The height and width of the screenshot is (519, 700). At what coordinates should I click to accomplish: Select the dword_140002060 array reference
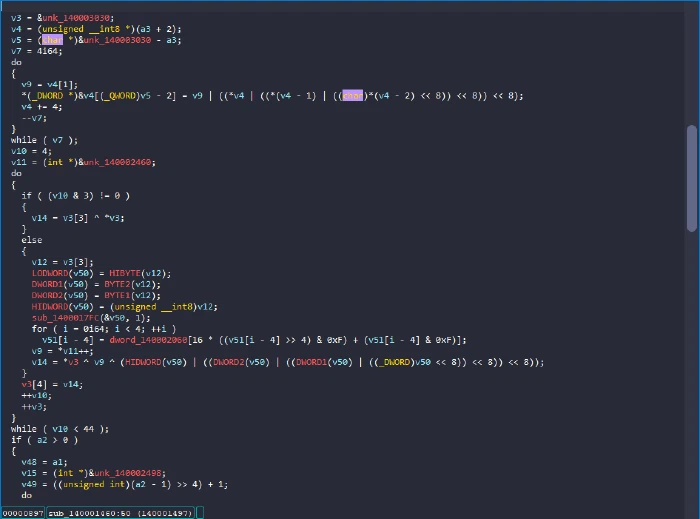pyautogui.click(x=148, y=340)
